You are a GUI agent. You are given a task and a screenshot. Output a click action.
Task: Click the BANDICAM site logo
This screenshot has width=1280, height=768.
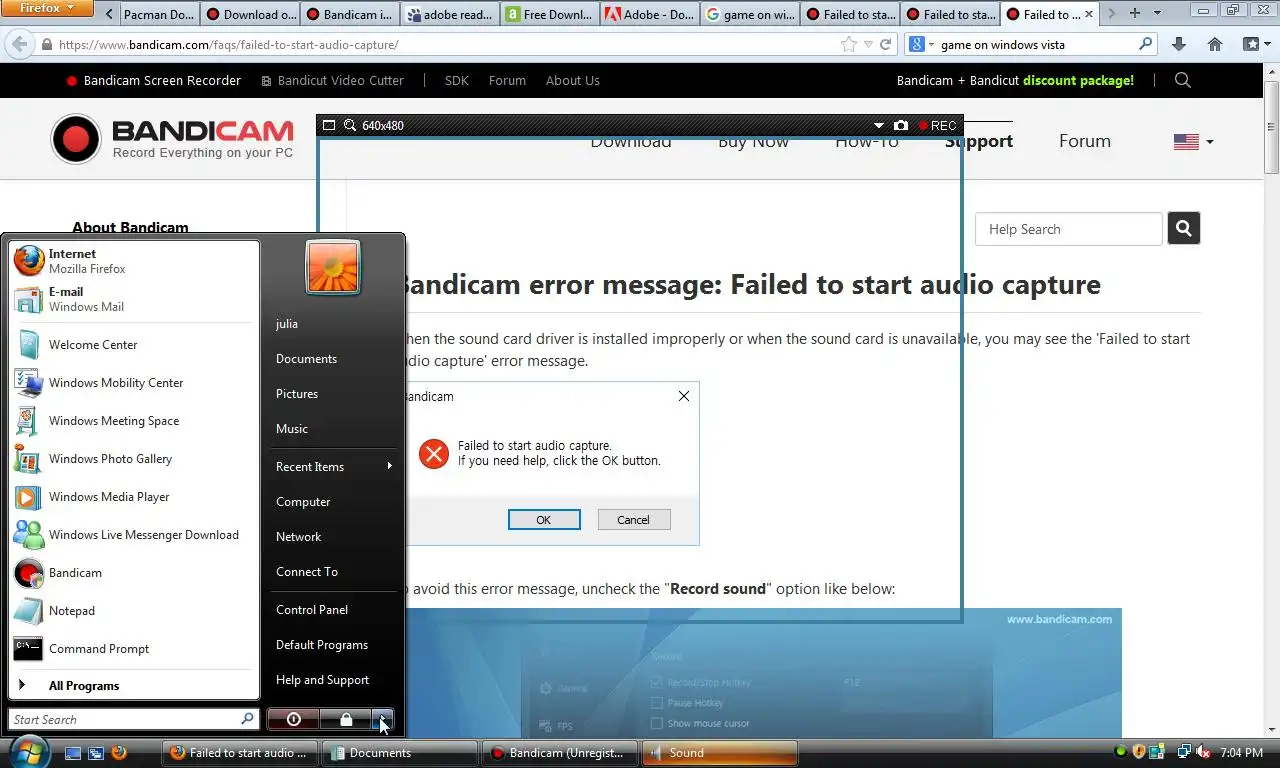click(172, 139)
